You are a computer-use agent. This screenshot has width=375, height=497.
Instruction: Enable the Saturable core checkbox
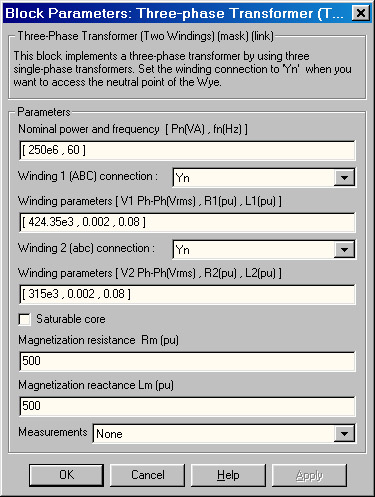(x=25, y=319)
